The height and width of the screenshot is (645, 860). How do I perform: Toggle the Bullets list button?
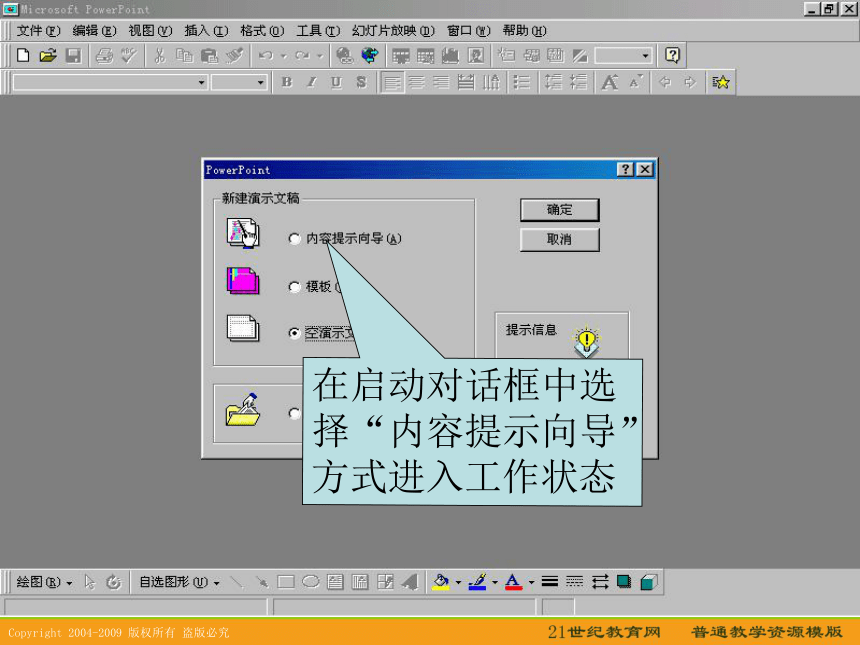click(x=522, y=82)
